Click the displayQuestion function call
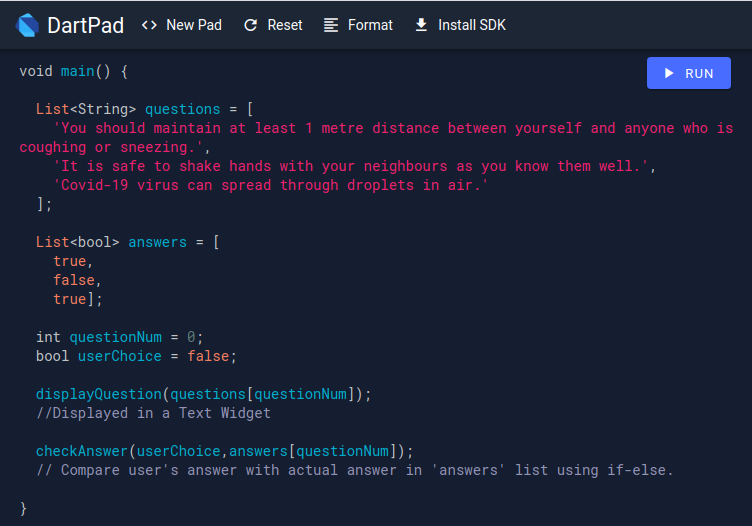Screen dimensions: 752x526 (x=203, y=394)
